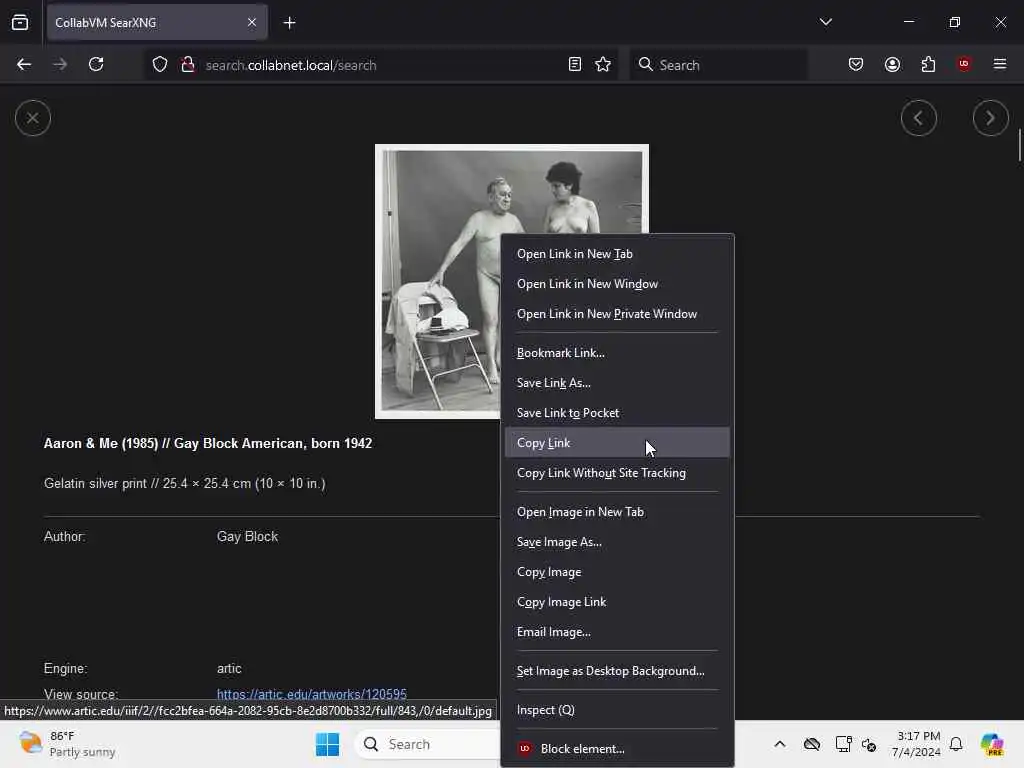Screen dimensions: 1024x768
Task: Show previous image result arrow
Action: (918, 118)
